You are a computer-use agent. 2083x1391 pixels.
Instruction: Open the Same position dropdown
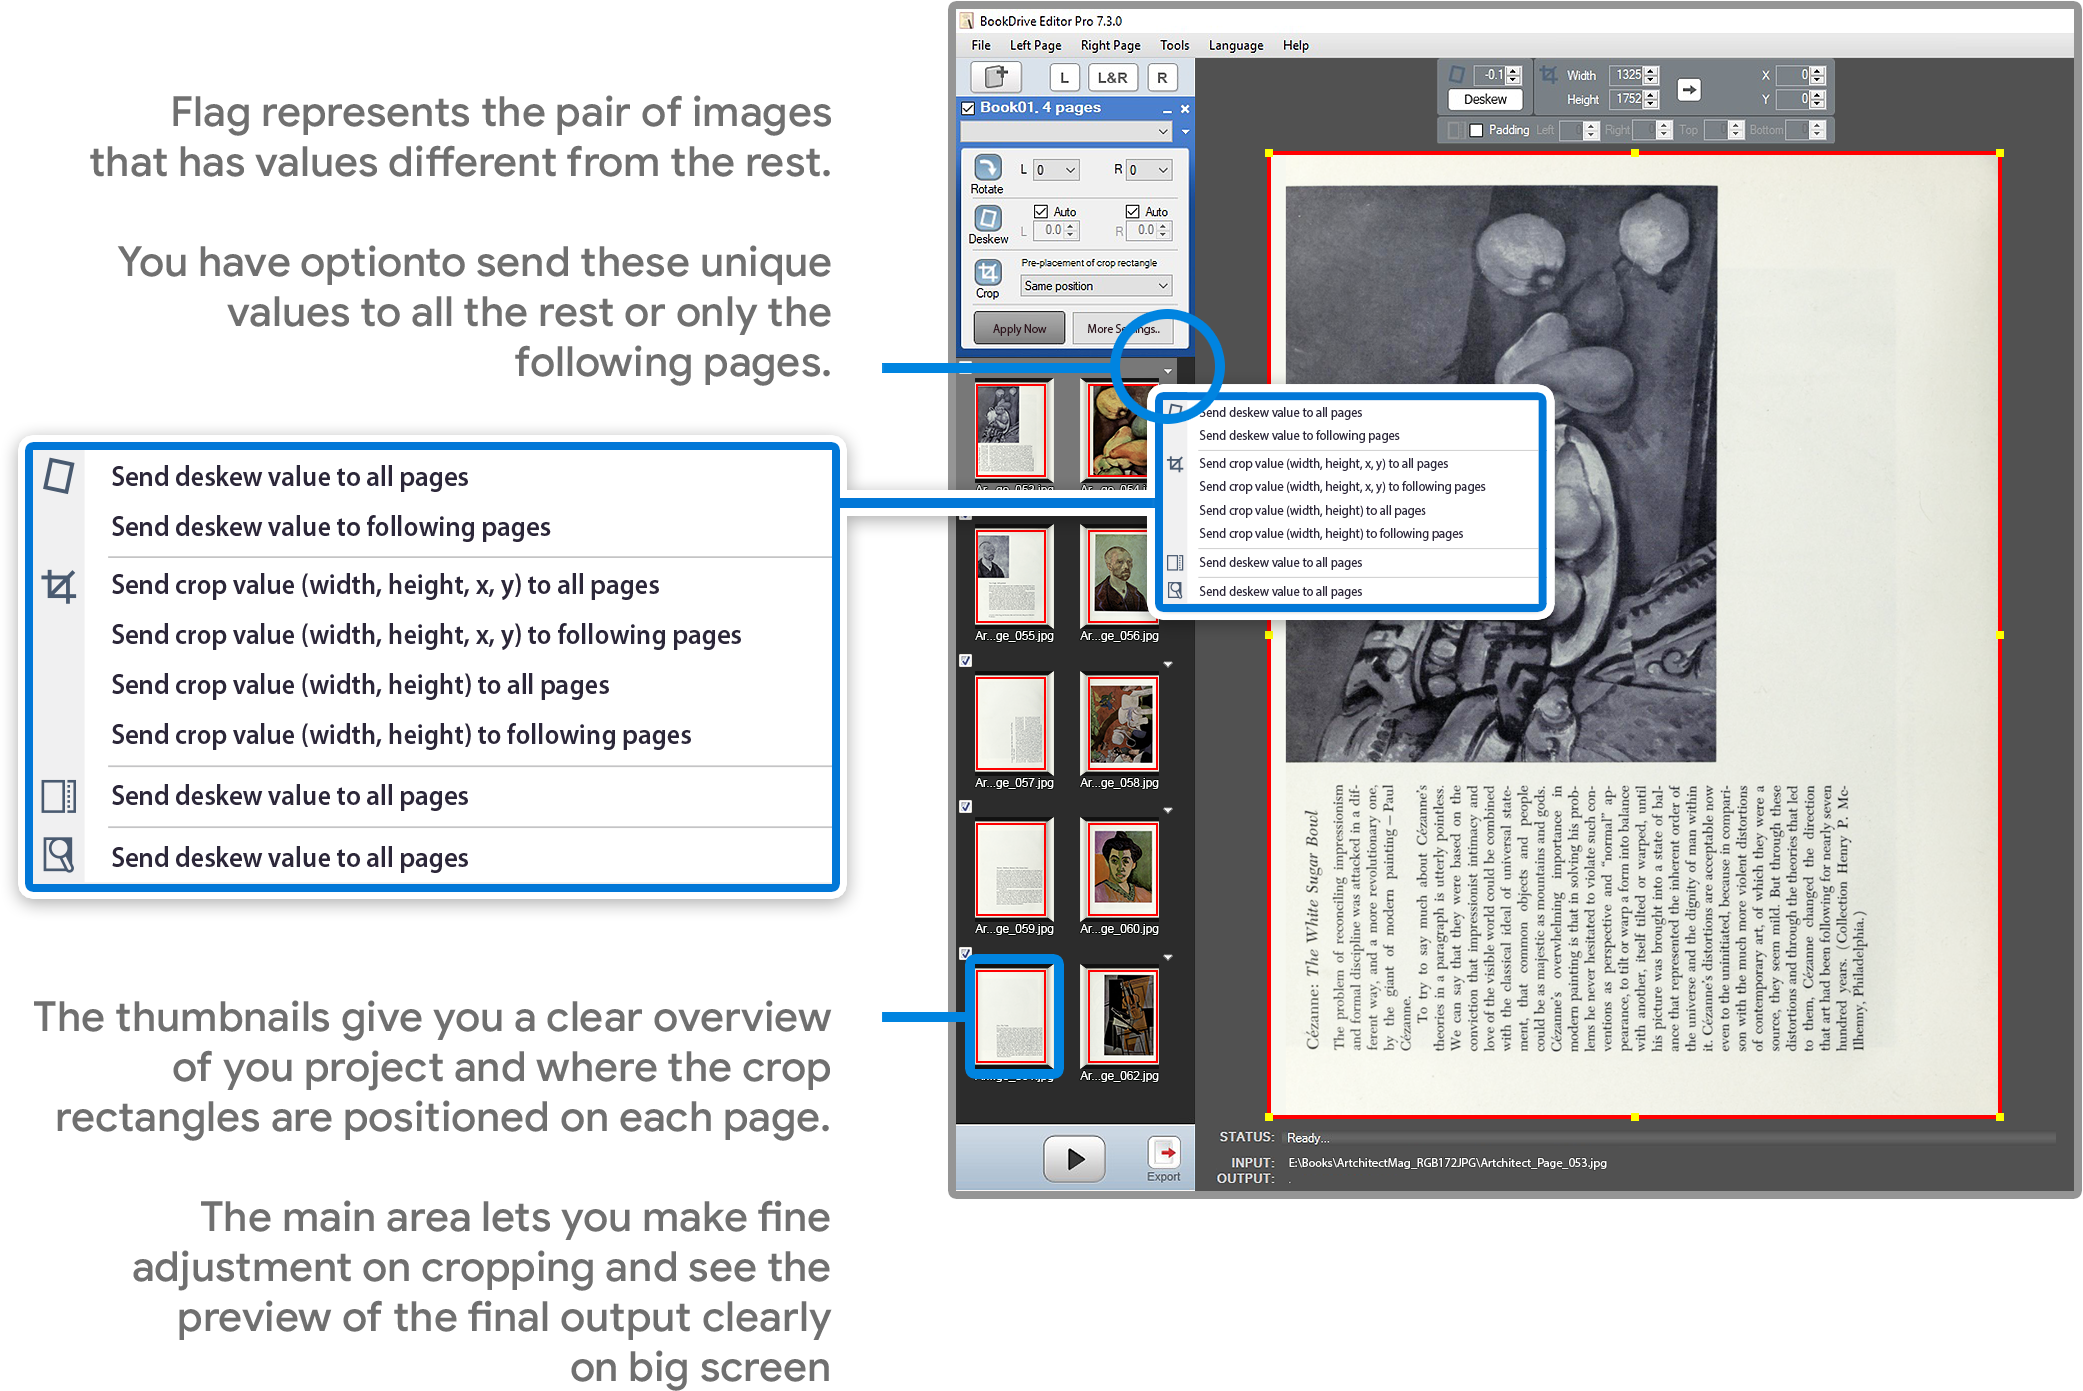pyautogui.click(x=1096, y=286)
